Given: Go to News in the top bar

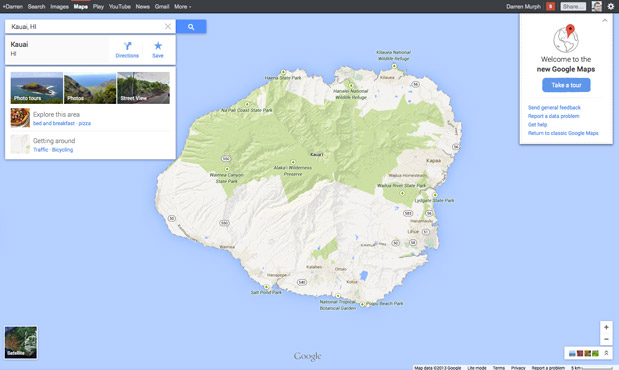Looking at the screenshot, I should pyautogui.click(x=143, y=6).
